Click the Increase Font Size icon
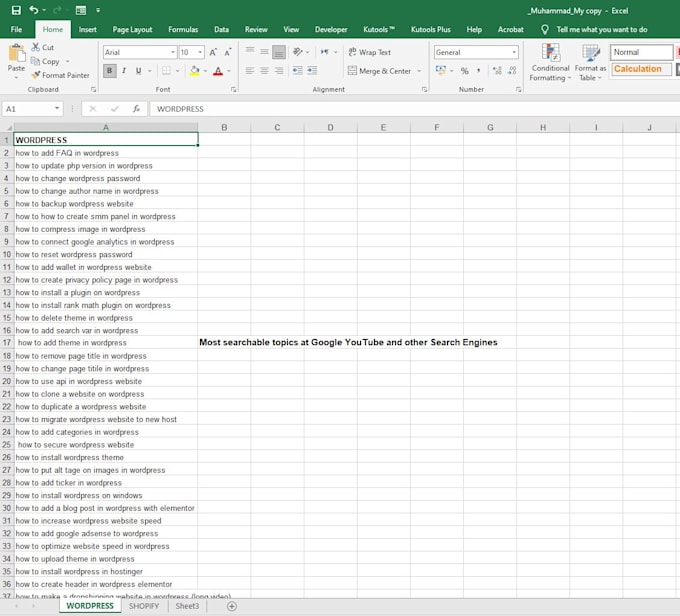 click(213, 52)
